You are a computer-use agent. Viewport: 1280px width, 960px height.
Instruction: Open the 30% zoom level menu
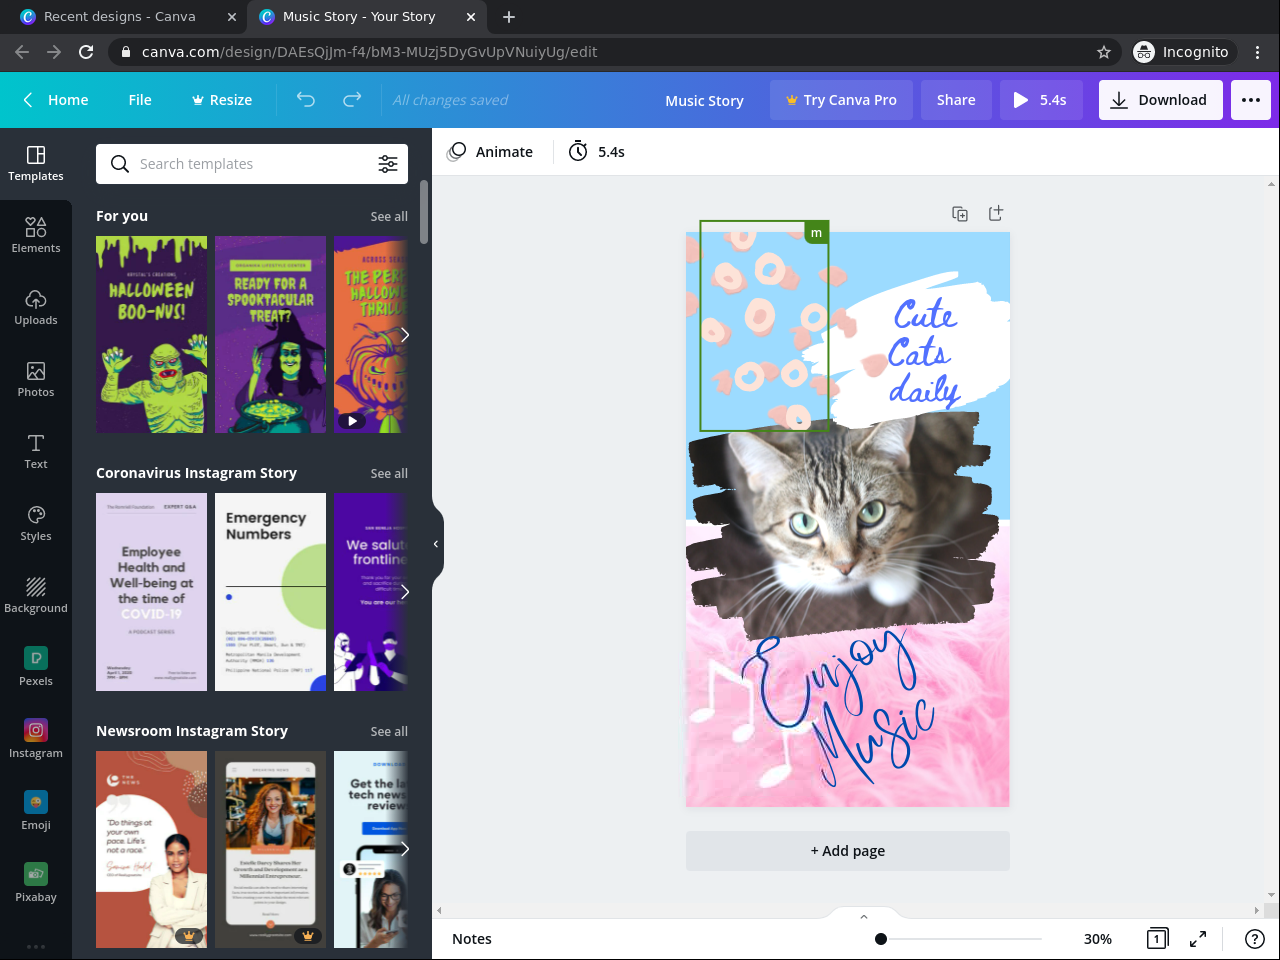[1097, 939]
